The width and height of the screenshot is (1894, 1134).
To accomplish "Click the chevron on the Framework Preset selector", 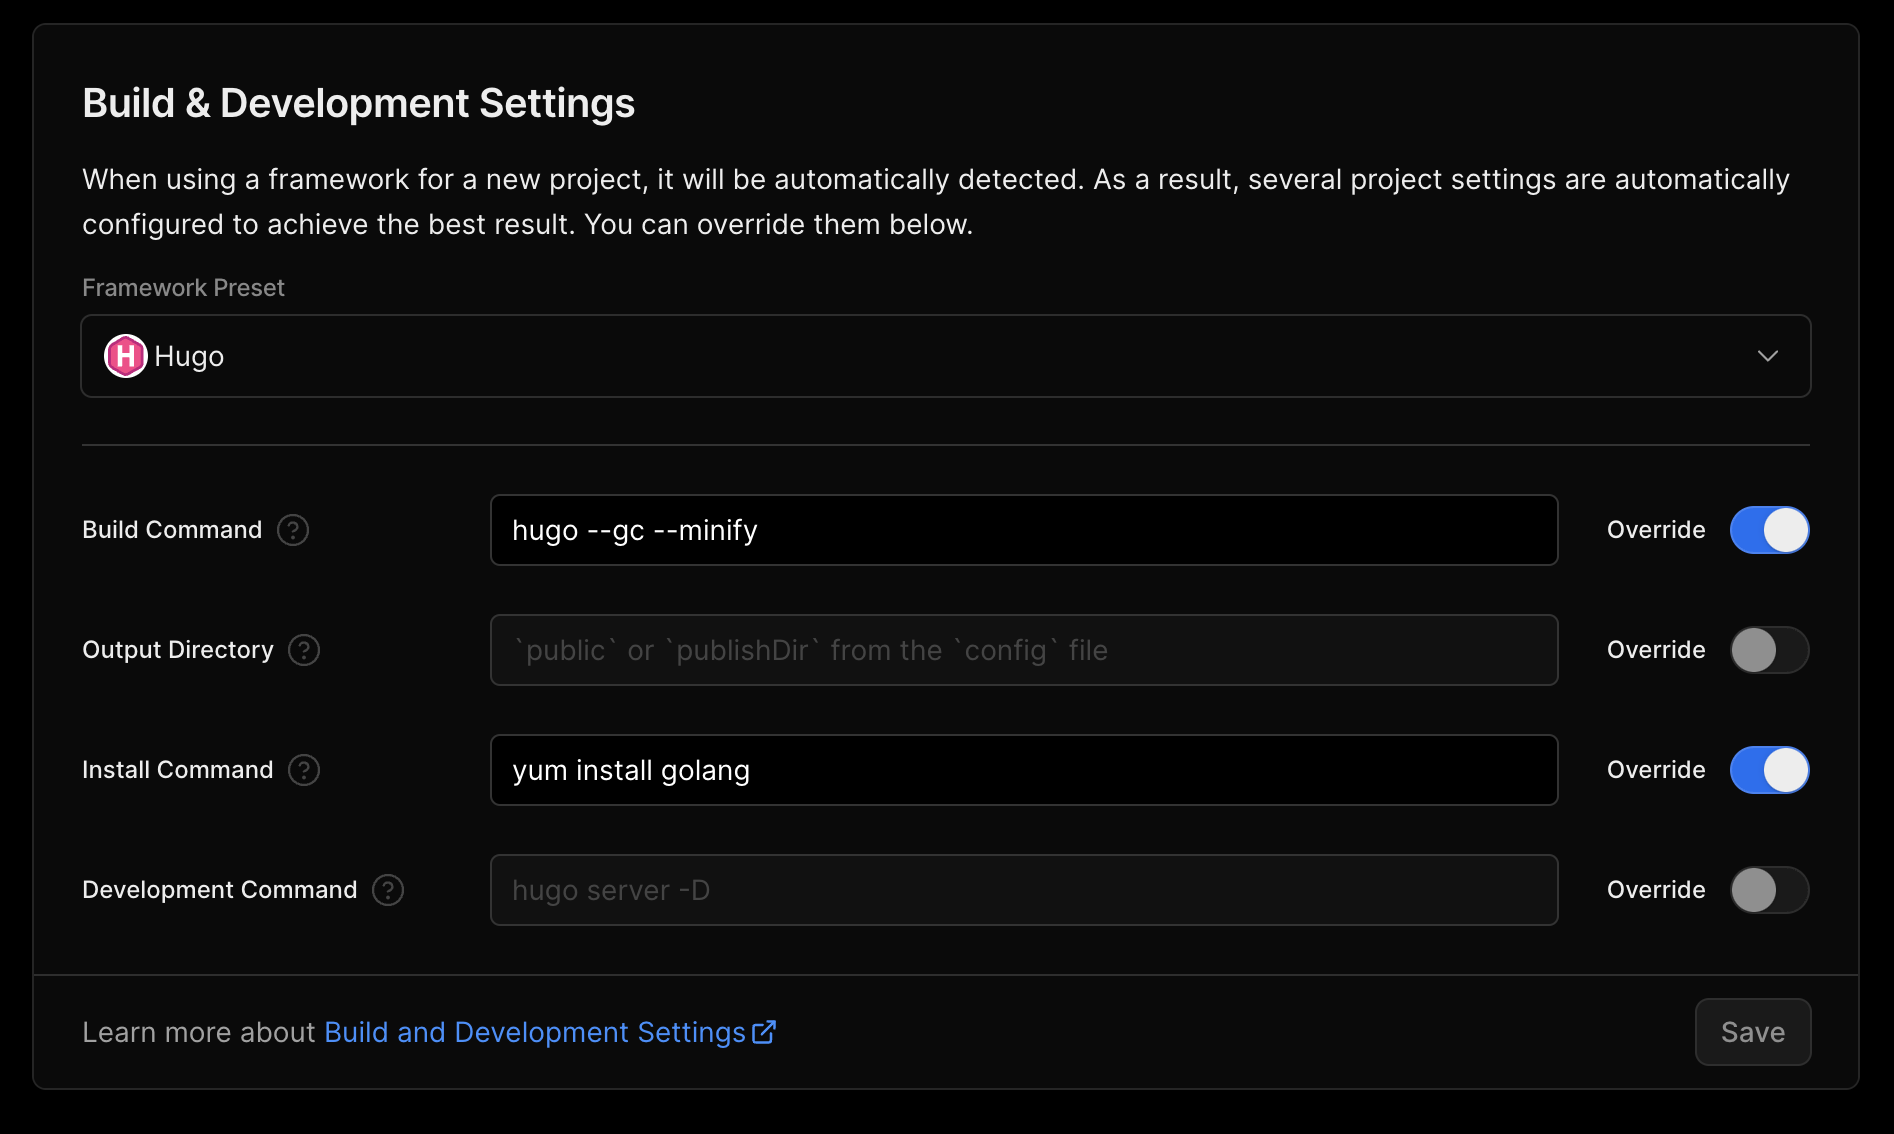I will 1768,355.
